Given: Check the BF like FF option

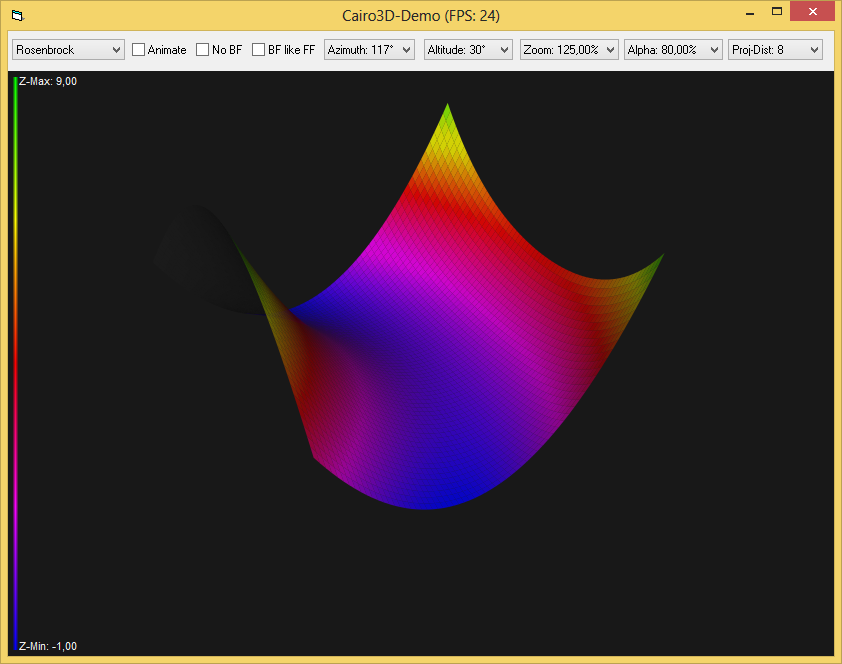Looking at the screenshot, I should tap(259, 49).
